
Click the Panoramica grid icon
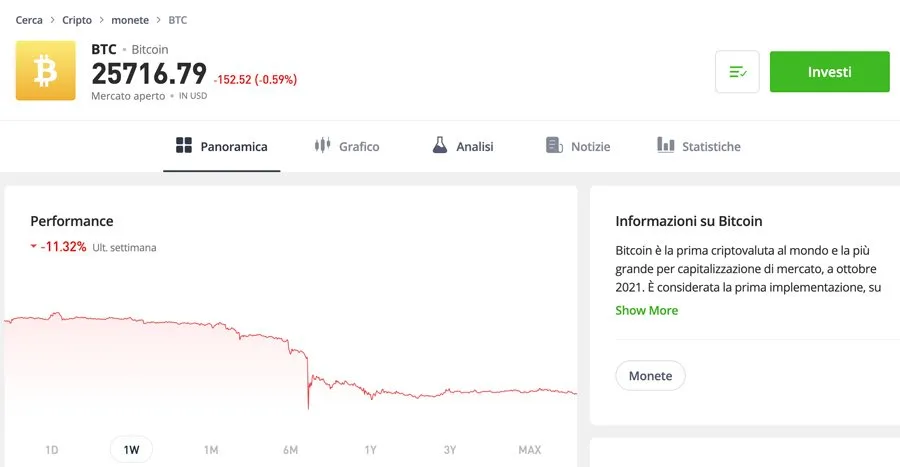184,145
